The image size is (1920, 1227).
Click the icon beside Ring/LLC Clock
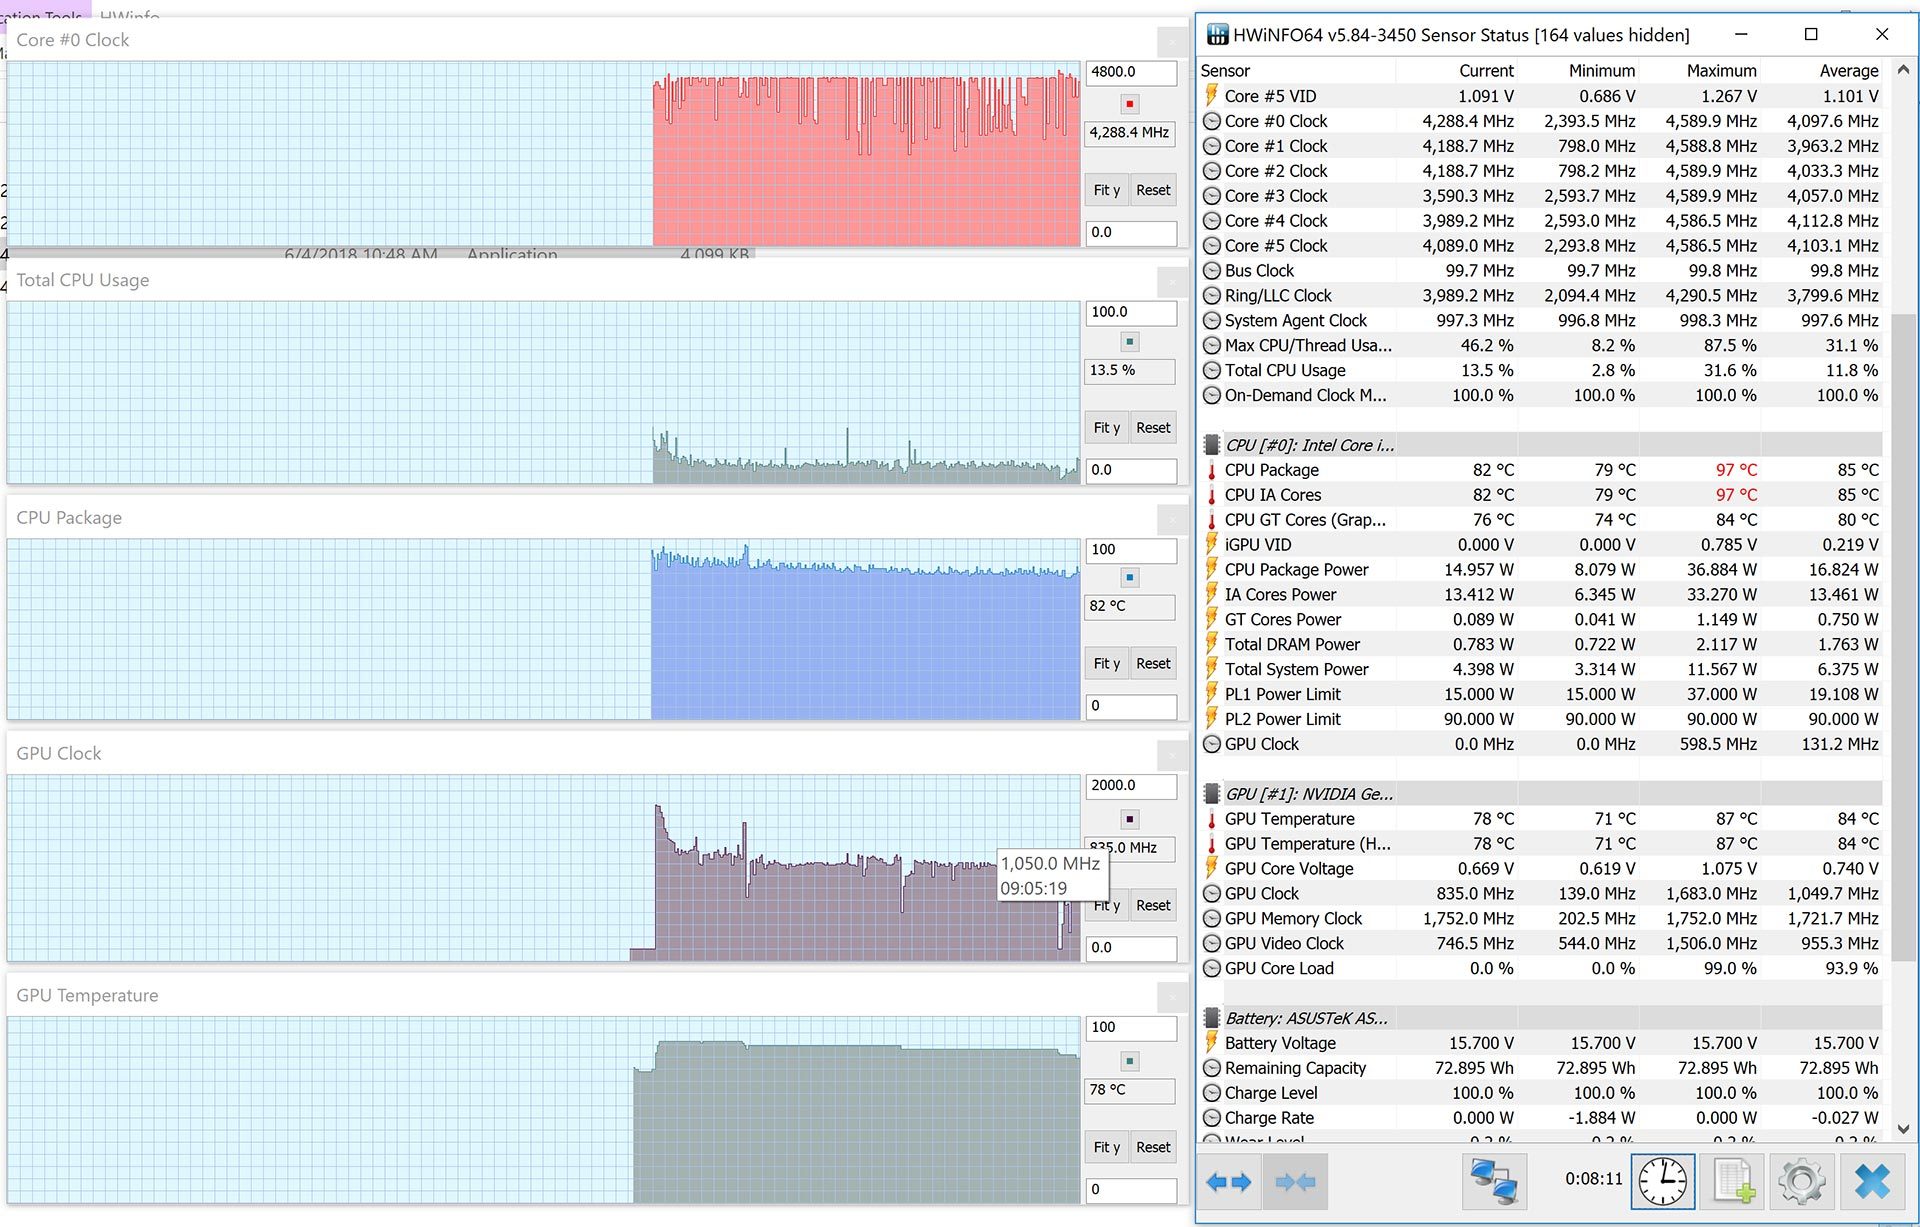coord(1212,296)
